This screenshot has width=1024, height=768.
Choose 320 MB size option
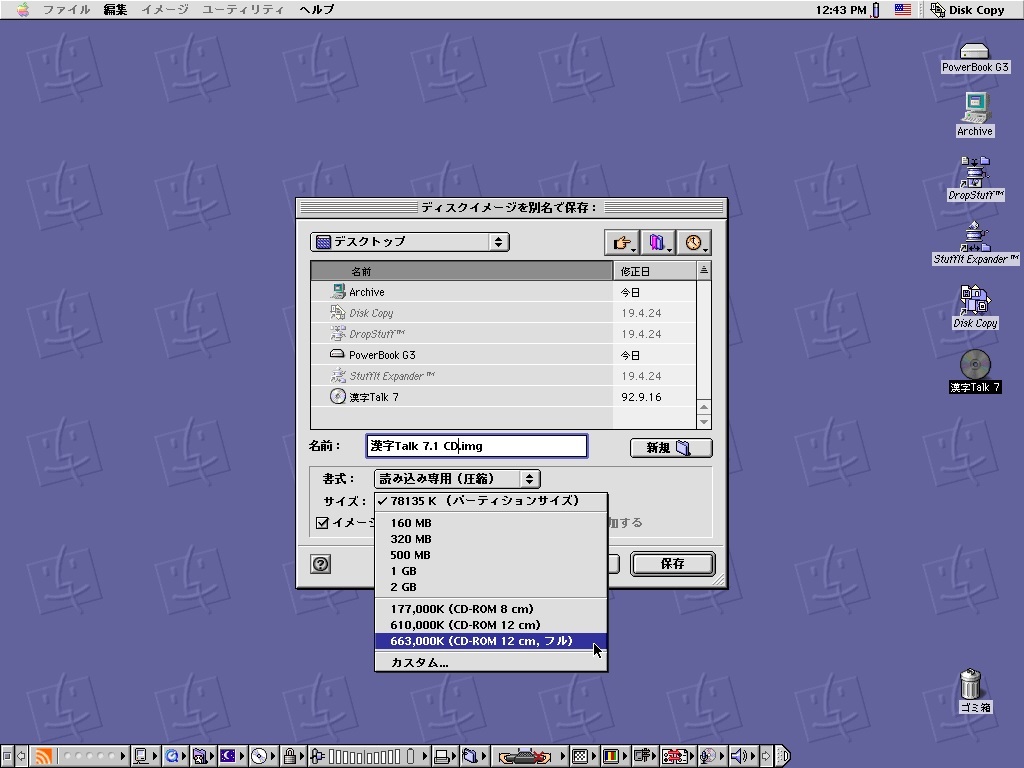coord(491,539)
